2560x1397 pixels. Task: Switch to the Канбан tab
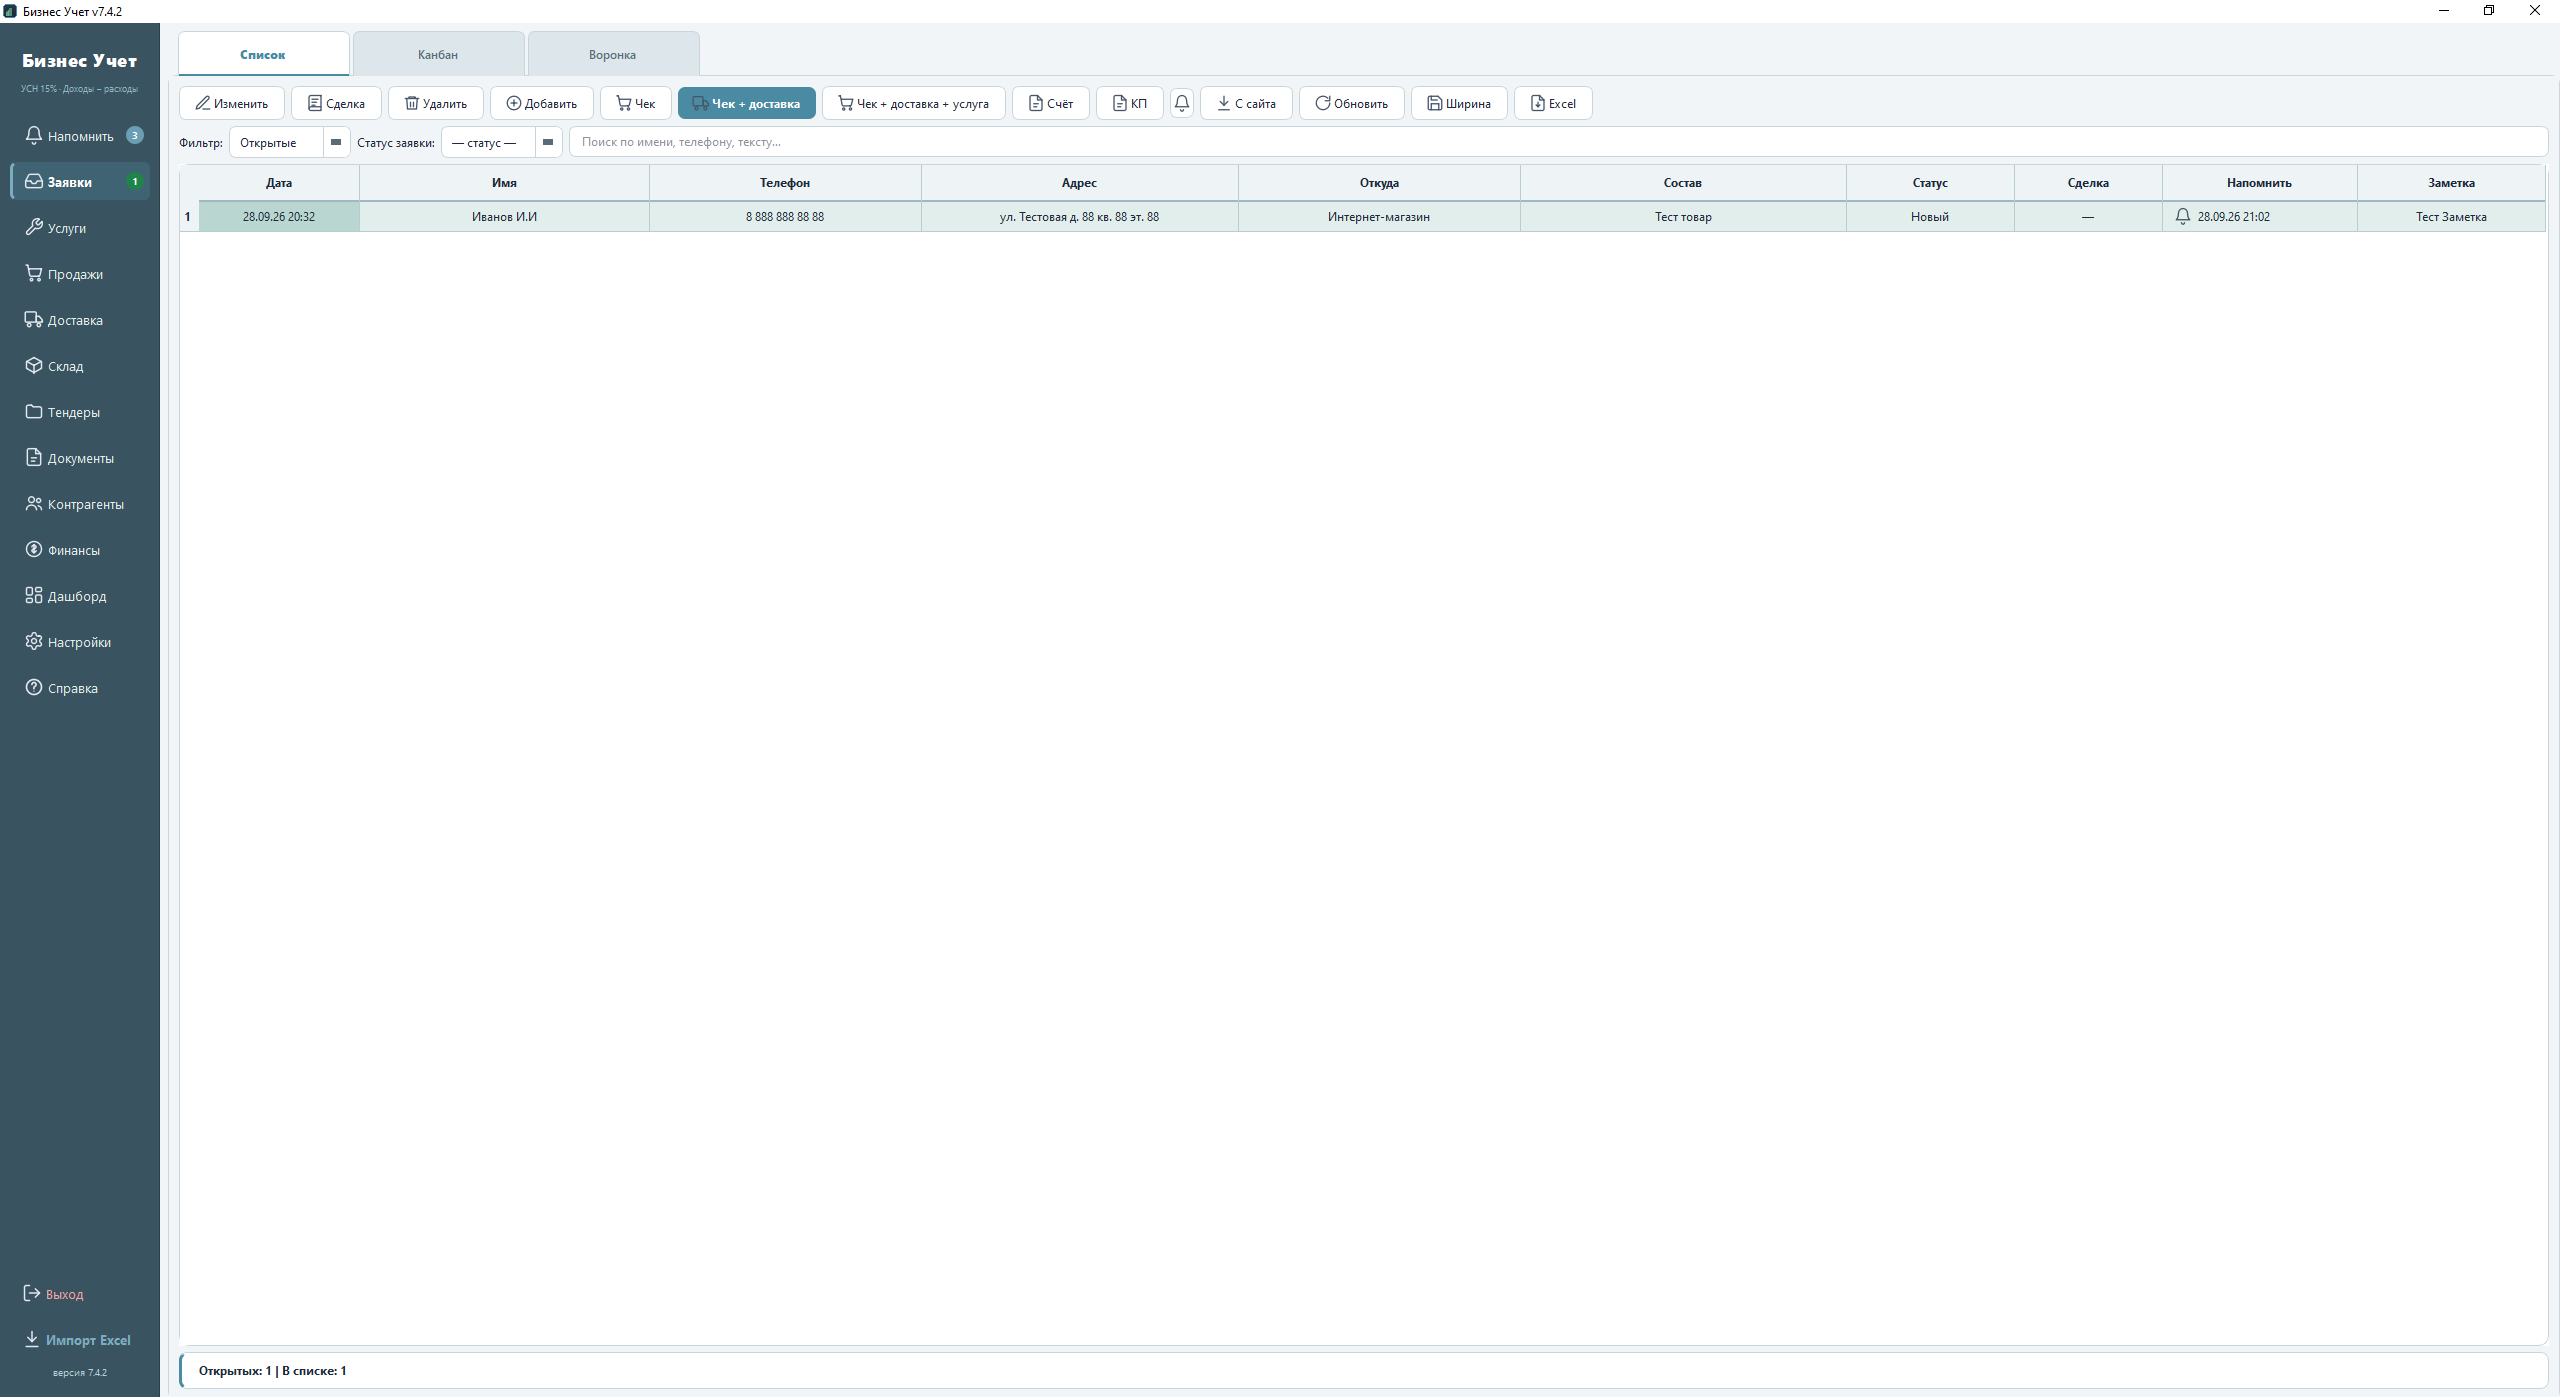[x=438, y=54]
